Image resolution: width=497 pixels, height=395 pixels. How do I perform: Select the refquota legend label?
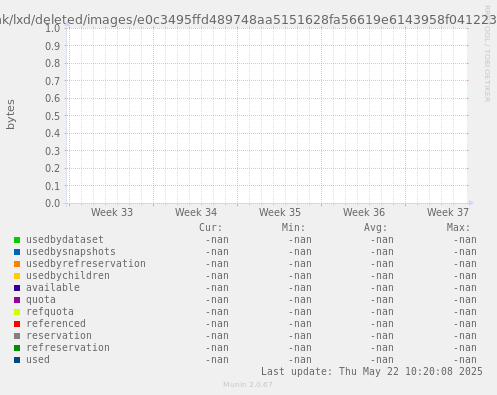[50, 312]
